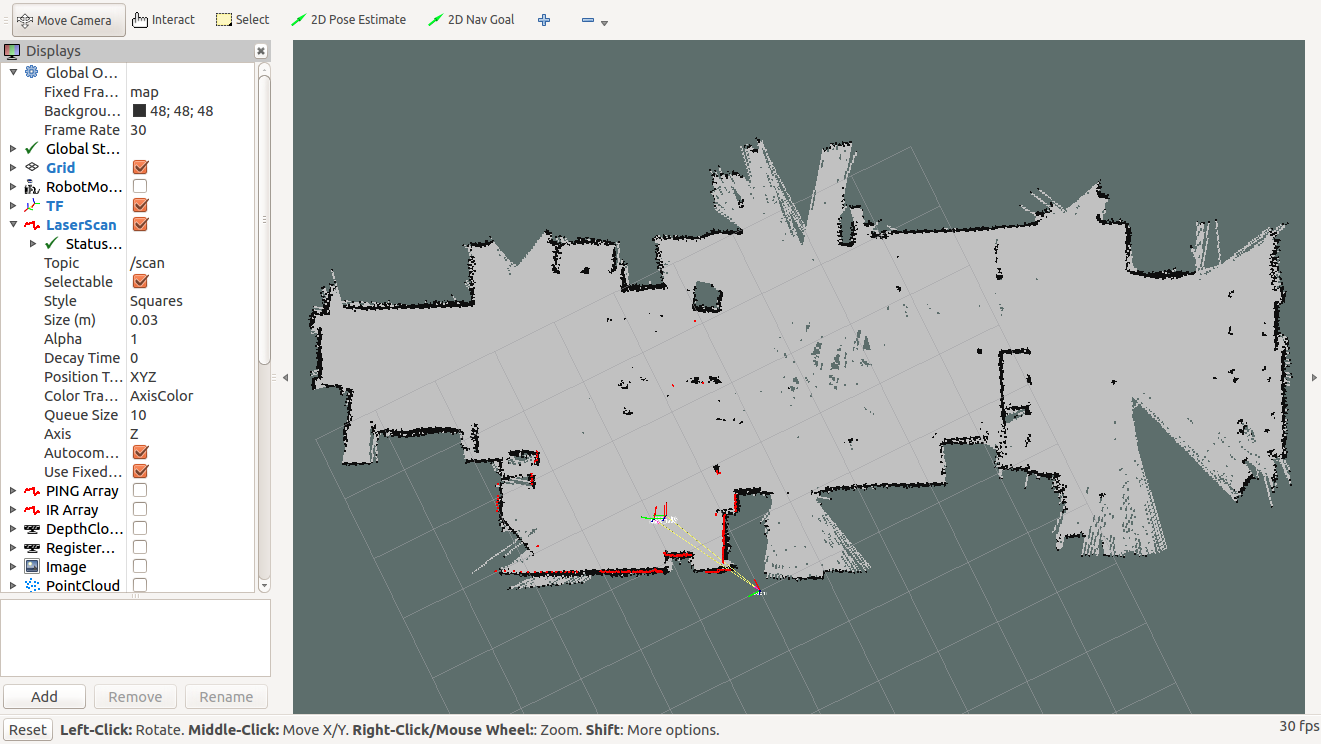
Task: Collapse the LaserScan tree item
Action: click(13, 225)
